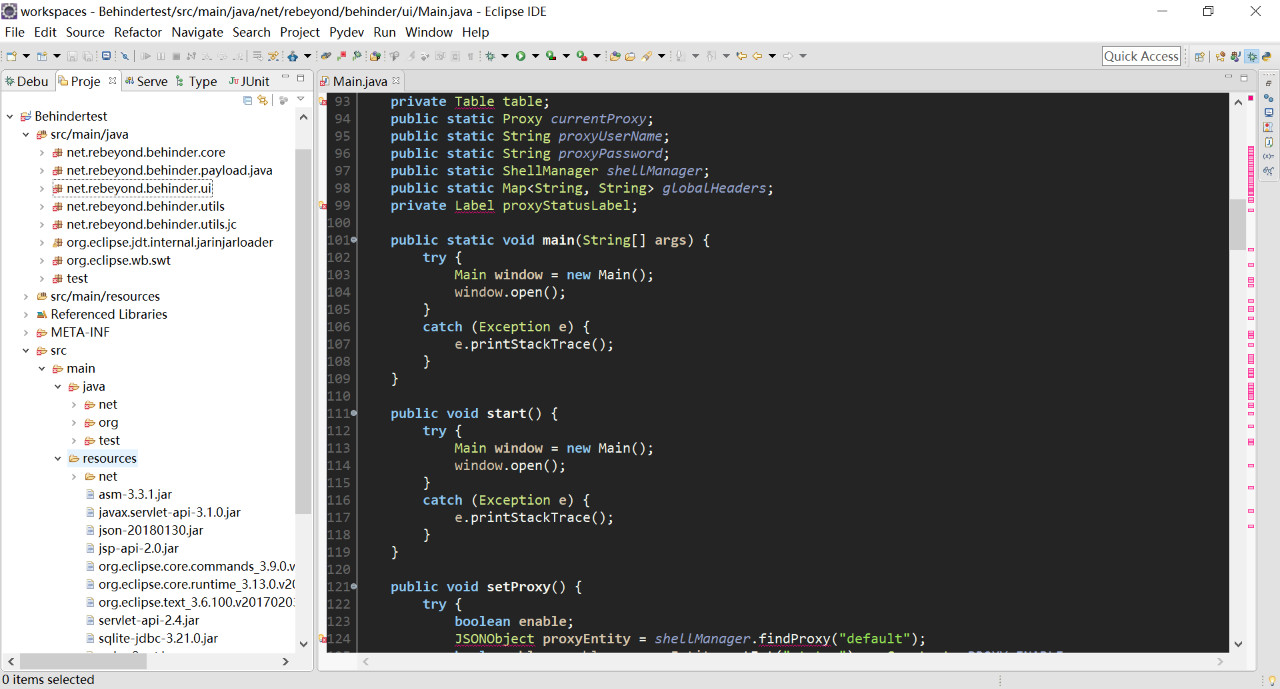Click the Coverage launch icon
The image size is (1280, 689).
550,56
